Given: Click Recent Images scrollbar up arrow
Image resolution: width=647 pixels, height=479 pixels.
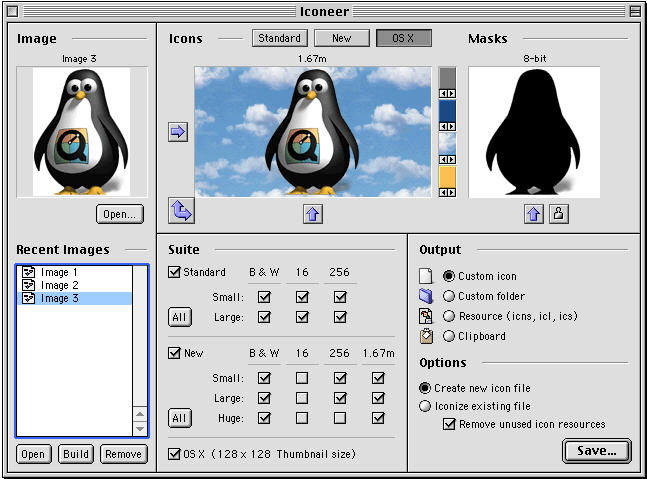Looking at the screenshot, I should [x=140, y=413].
